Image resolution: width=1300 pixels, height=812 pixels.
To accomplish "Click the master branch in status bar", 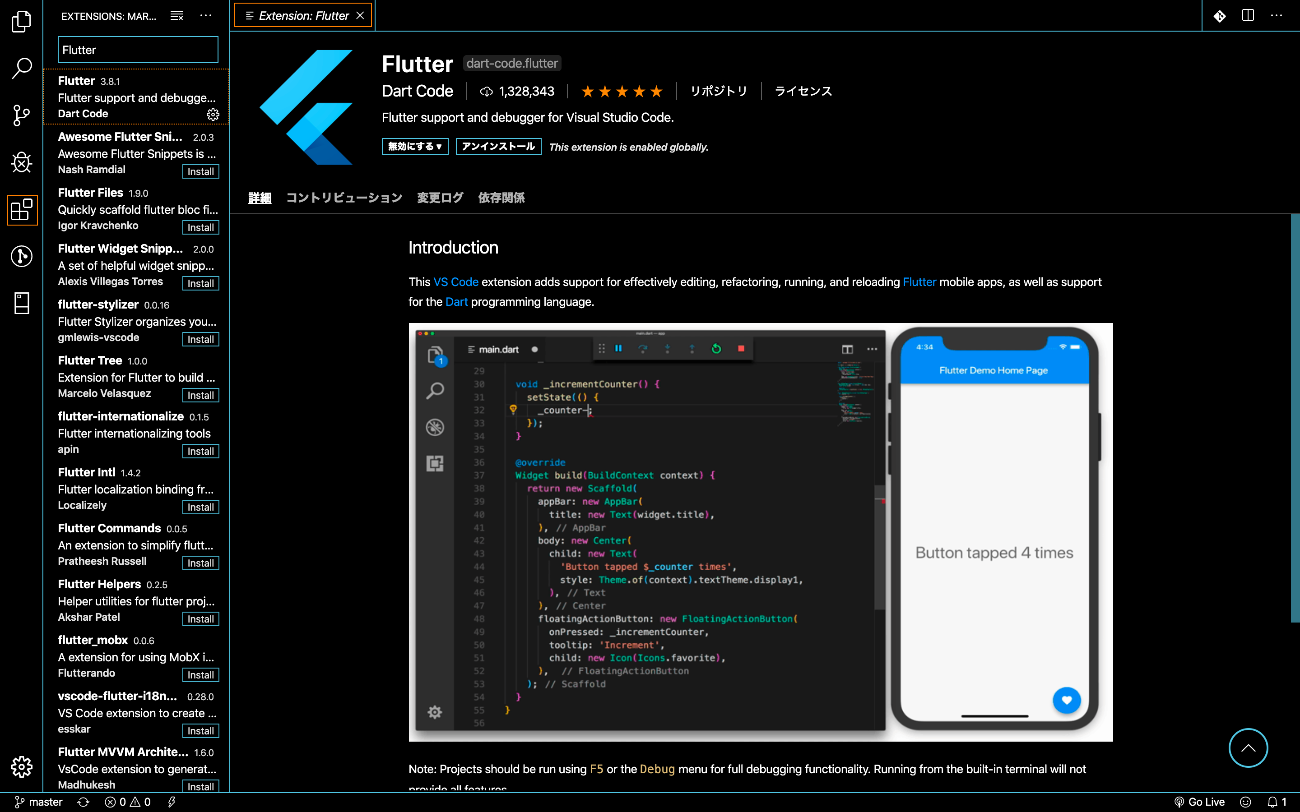I will (x=39, y=802).
